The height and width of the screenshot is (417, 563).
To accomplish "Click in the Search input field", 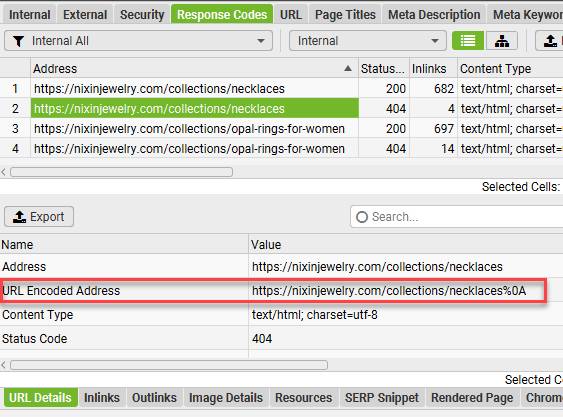I will 457,217.
